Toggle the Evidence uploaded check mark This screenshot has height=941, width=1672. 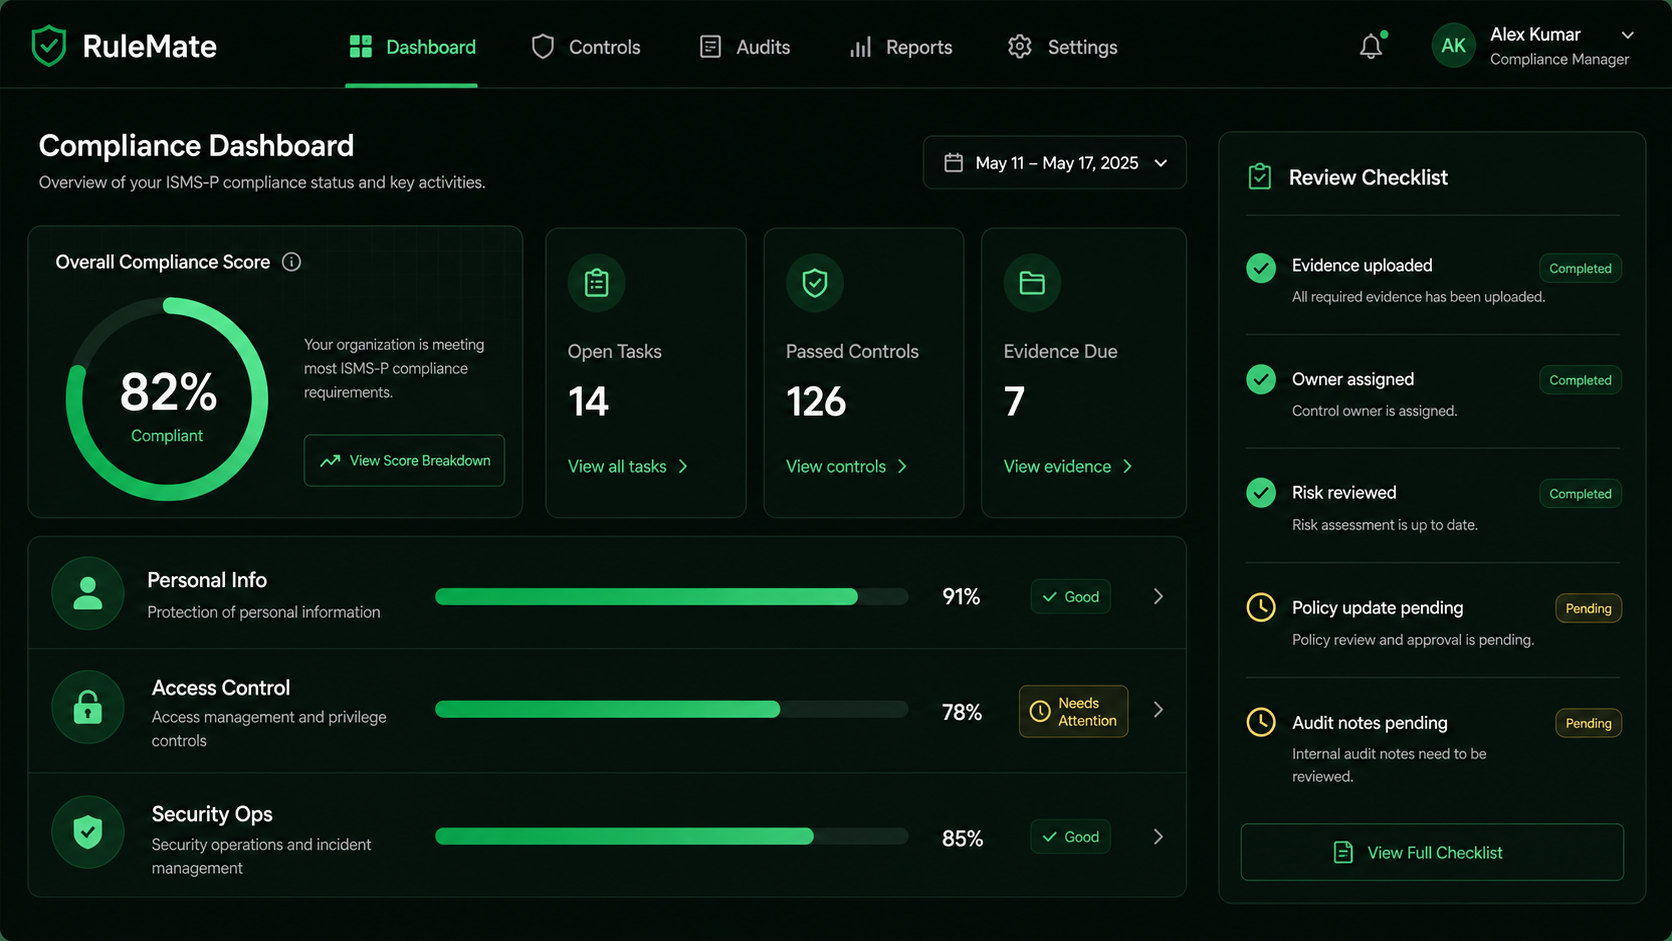[1261, 268]
